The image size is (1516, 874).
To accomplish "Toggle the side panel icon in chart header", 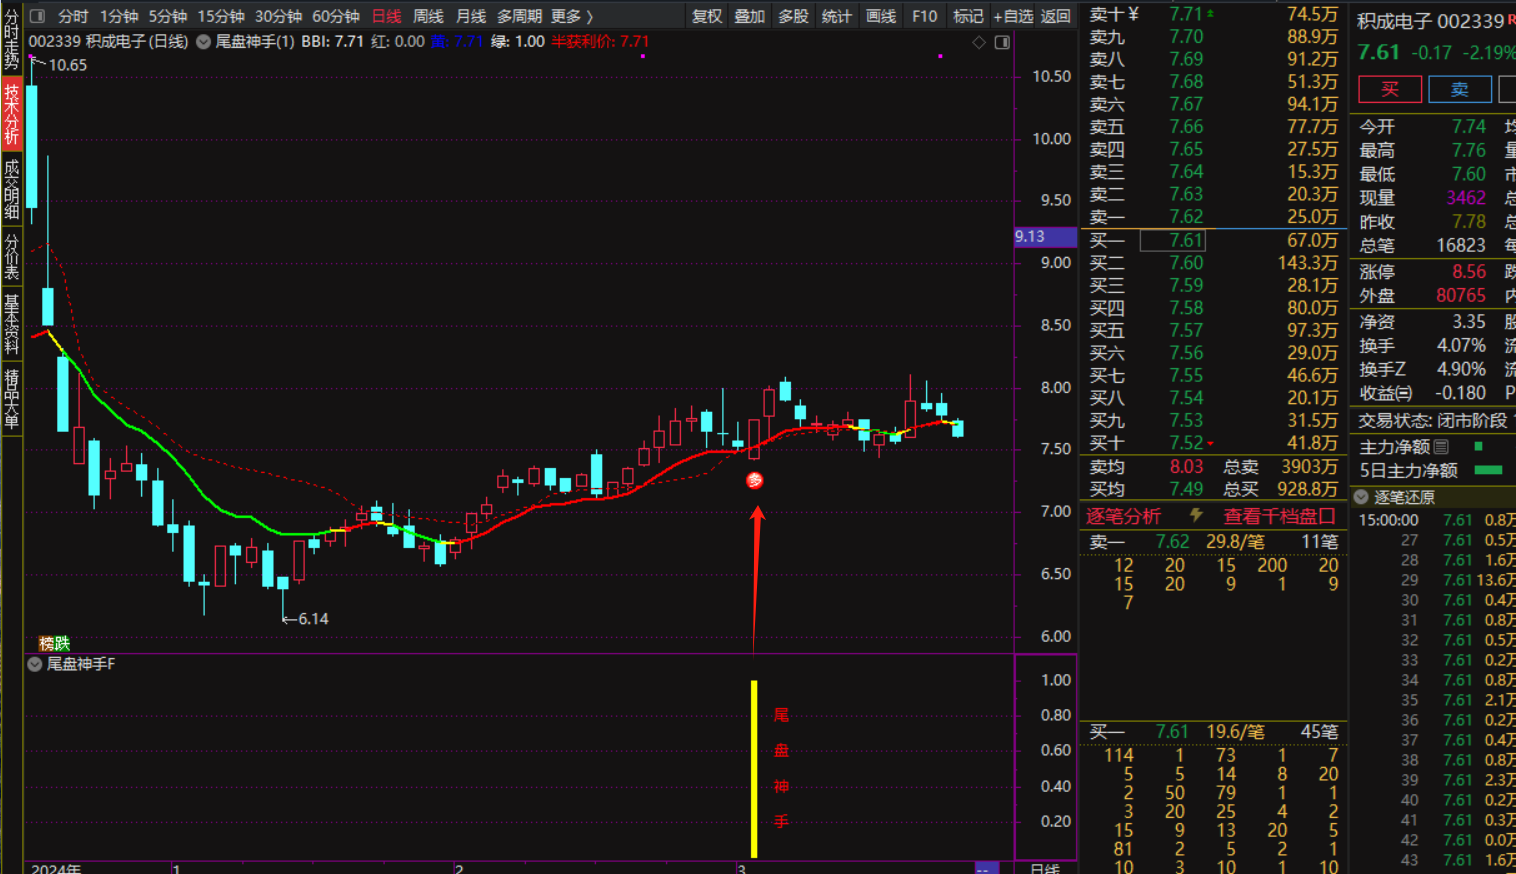I will (1002, 42).
